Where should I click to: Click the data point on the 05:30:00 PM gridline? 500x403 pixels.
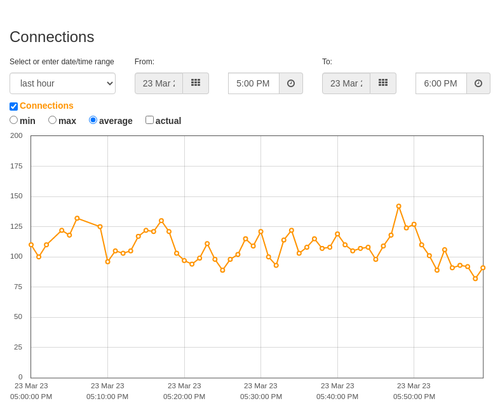[x=261, y=232]
